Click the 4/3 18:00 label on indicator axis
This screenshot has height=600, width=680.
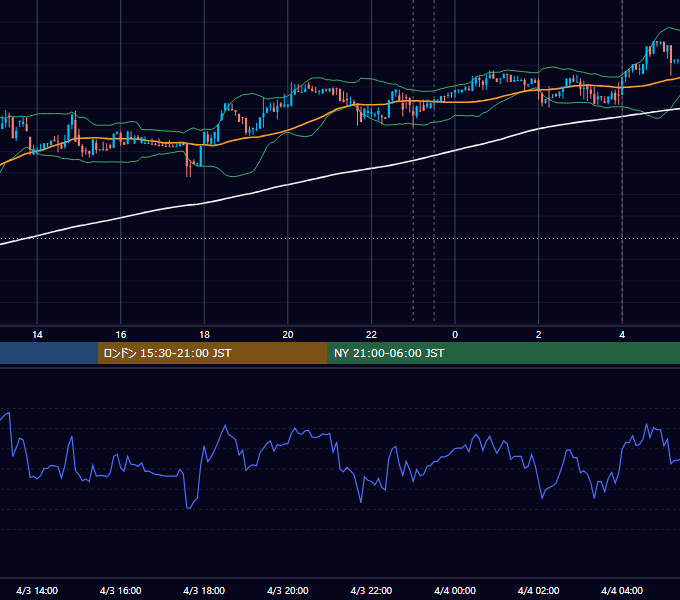tap(204, 590)
